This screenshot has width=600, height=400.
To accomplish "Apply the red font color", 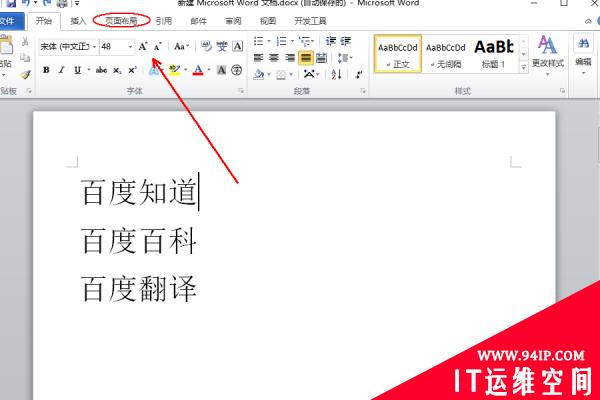I will pyautogui.click(x=198, y=70).
